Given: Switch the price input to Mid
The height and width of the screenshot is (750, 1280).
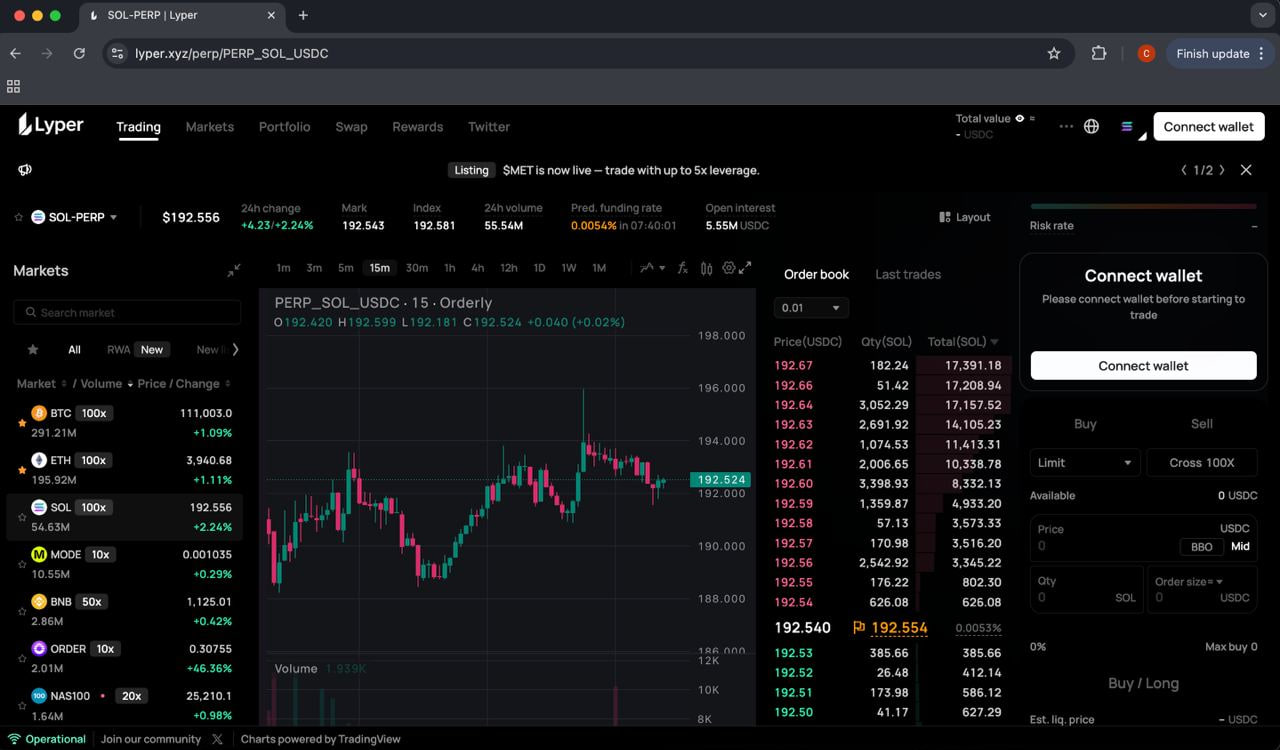Looking at the screenshot, I should click(1240, 546).
